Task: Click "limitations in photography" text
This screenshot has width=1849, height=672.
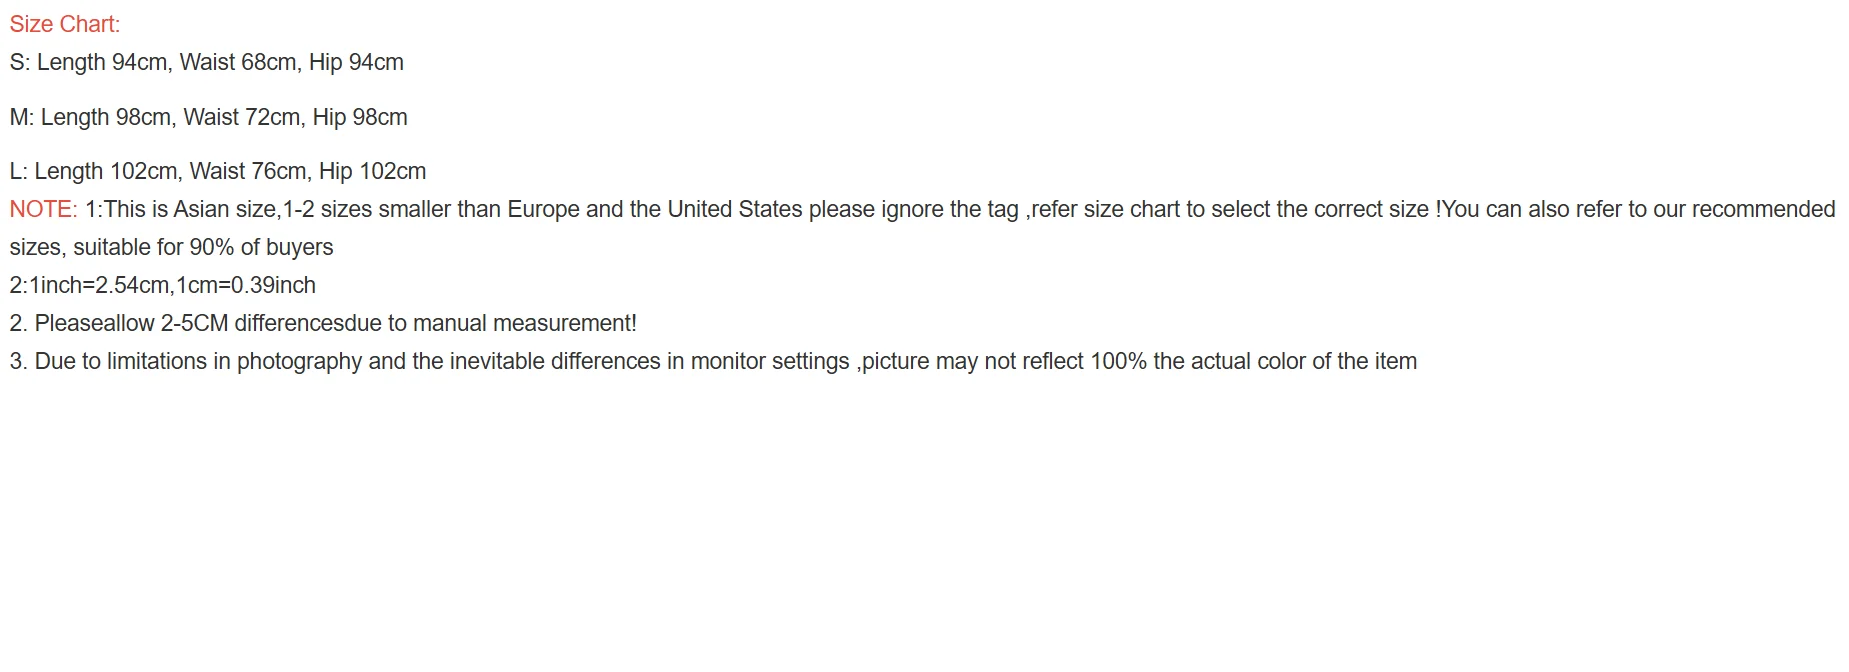Action: [x=234, y=361]
